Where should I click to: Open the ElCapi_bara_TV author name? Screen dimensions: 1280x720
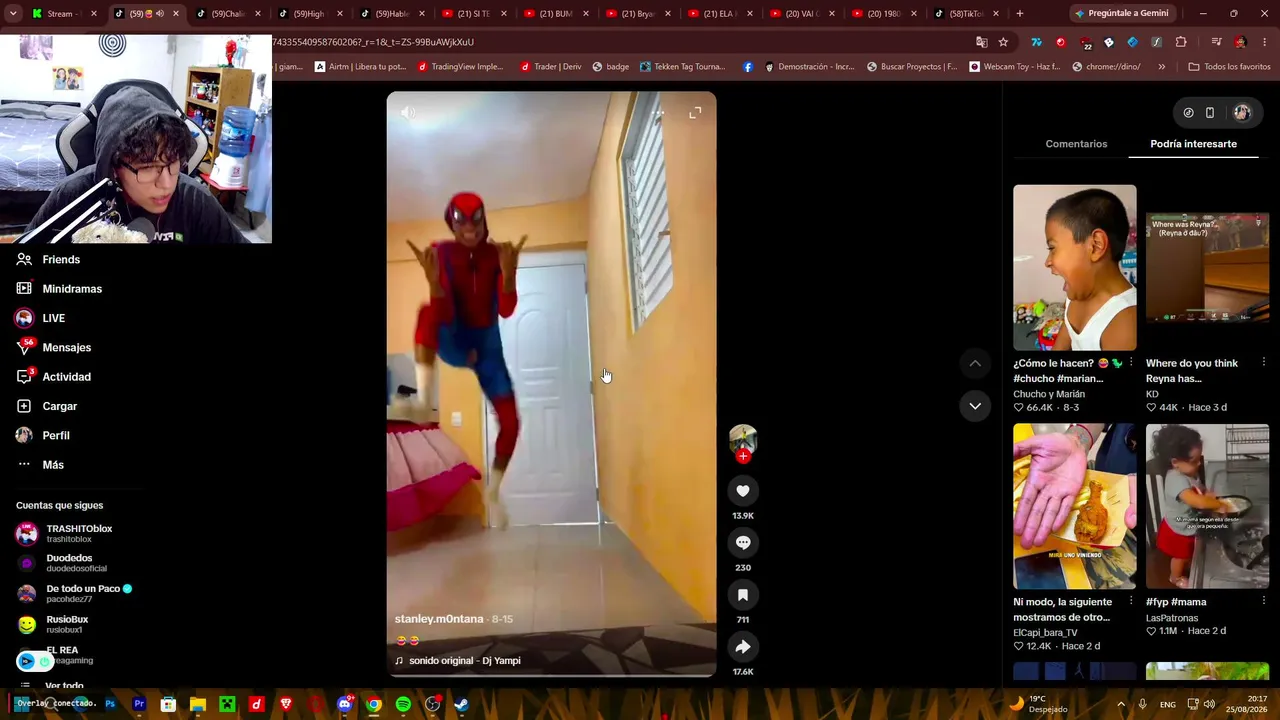[1045, 632]
